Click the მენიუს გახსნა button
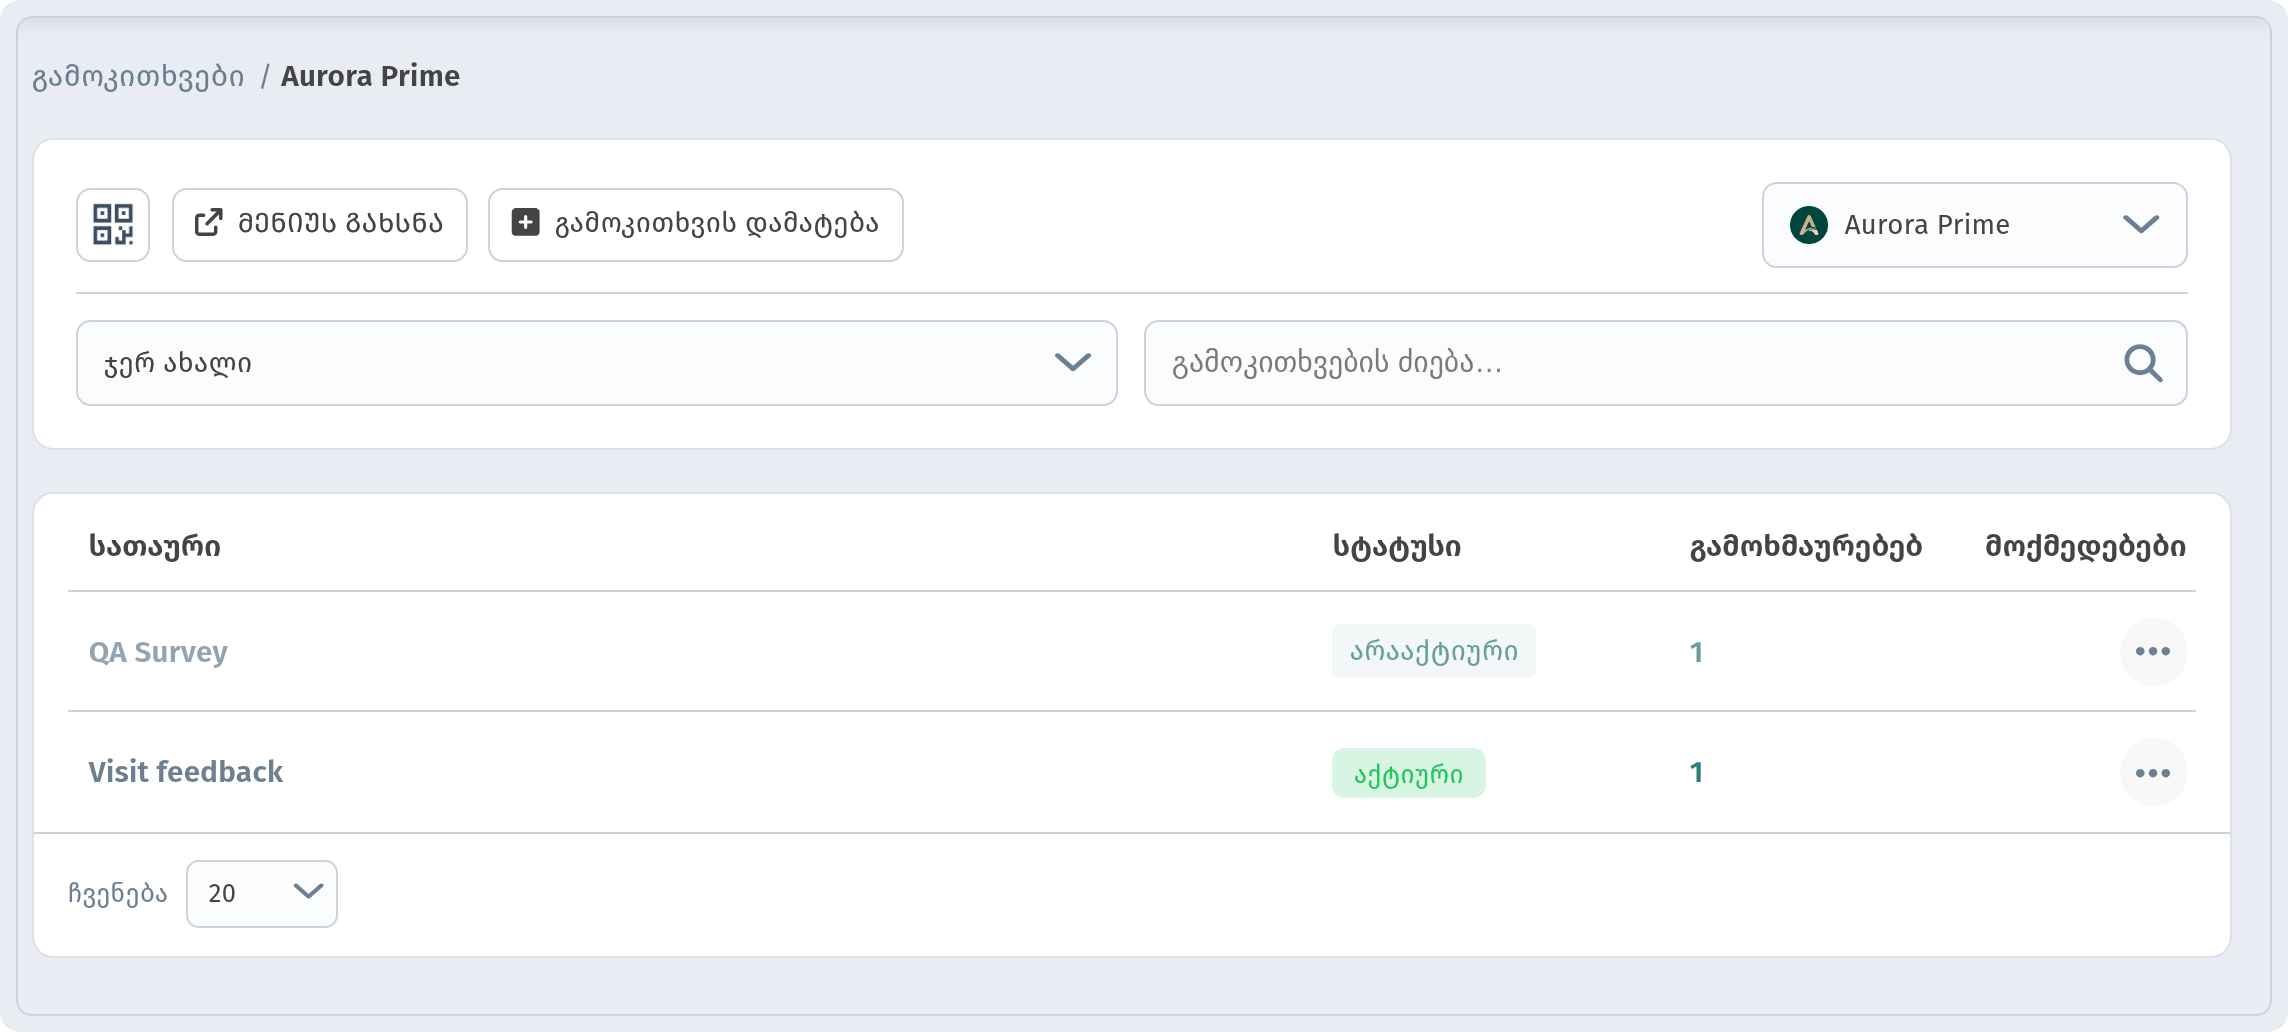Screen dimensions: 2288x1032 pyautogui.click(x=320, y=225)
